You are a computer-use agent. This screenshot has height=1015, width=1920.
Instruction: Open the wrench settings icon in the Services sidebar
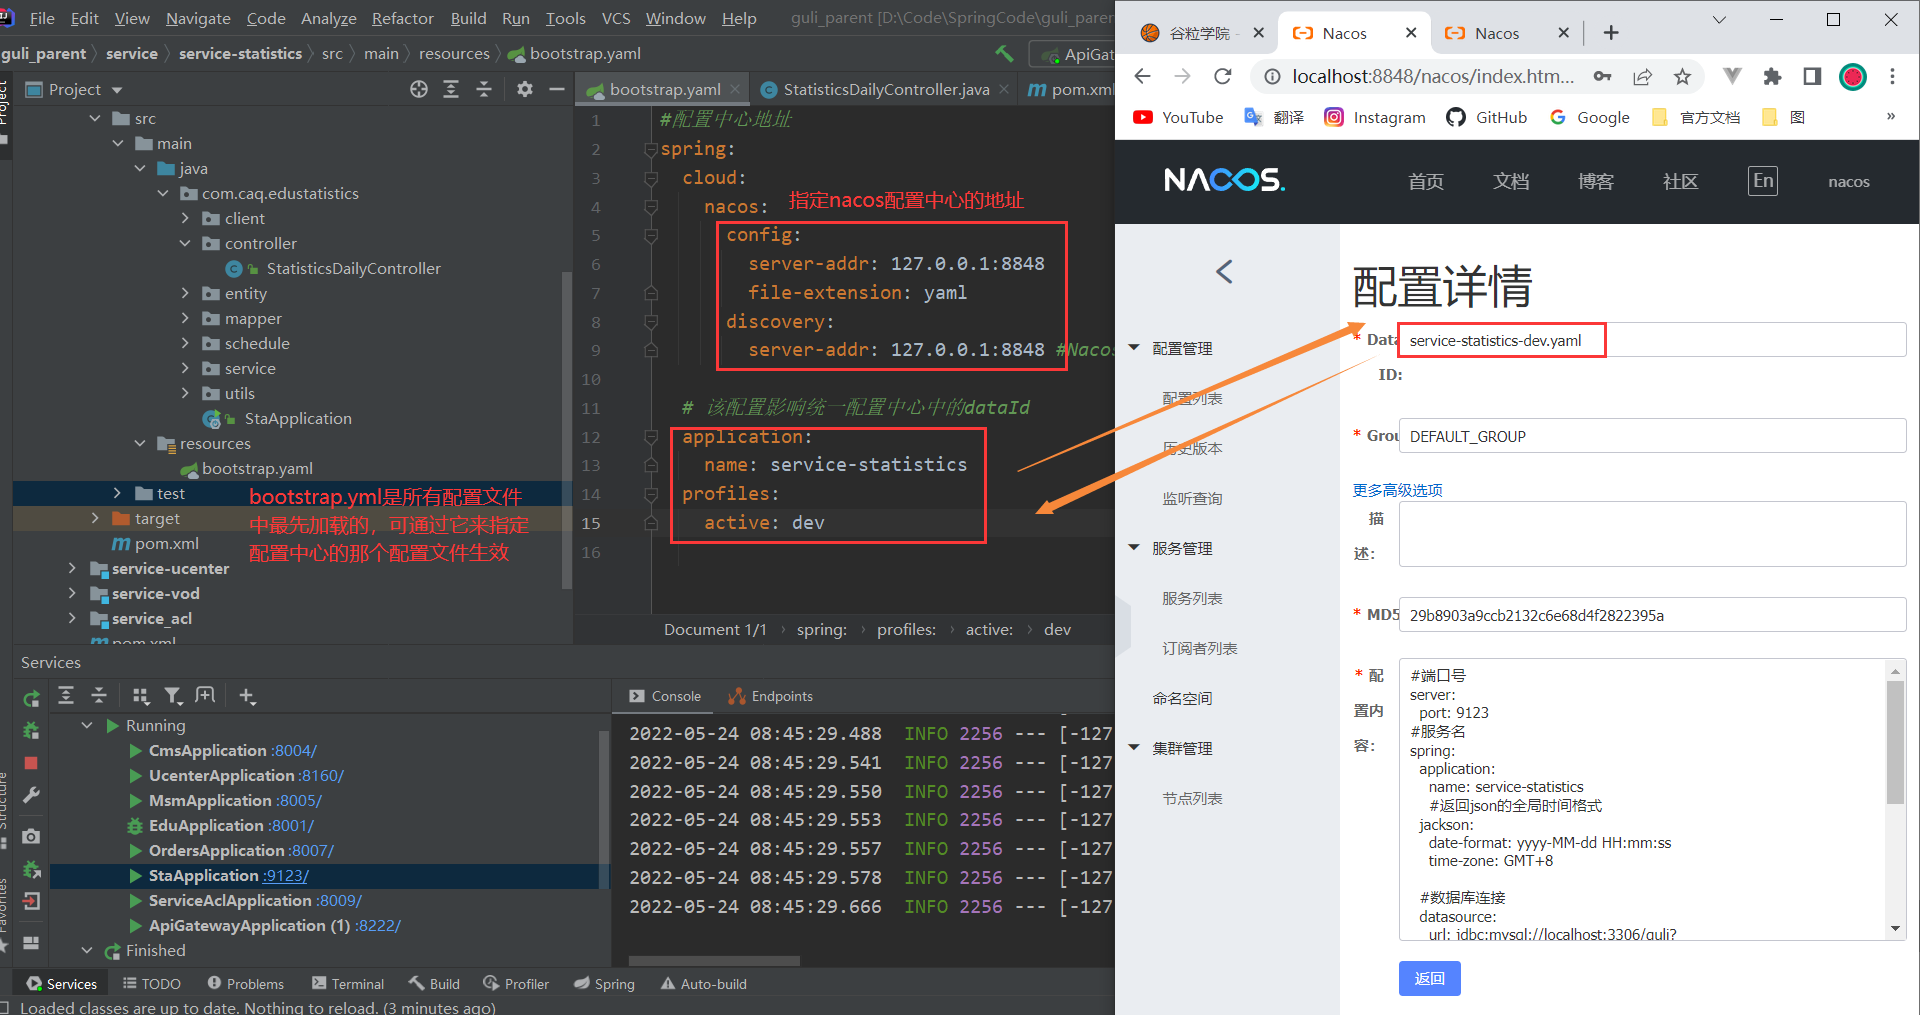(31, 795)
